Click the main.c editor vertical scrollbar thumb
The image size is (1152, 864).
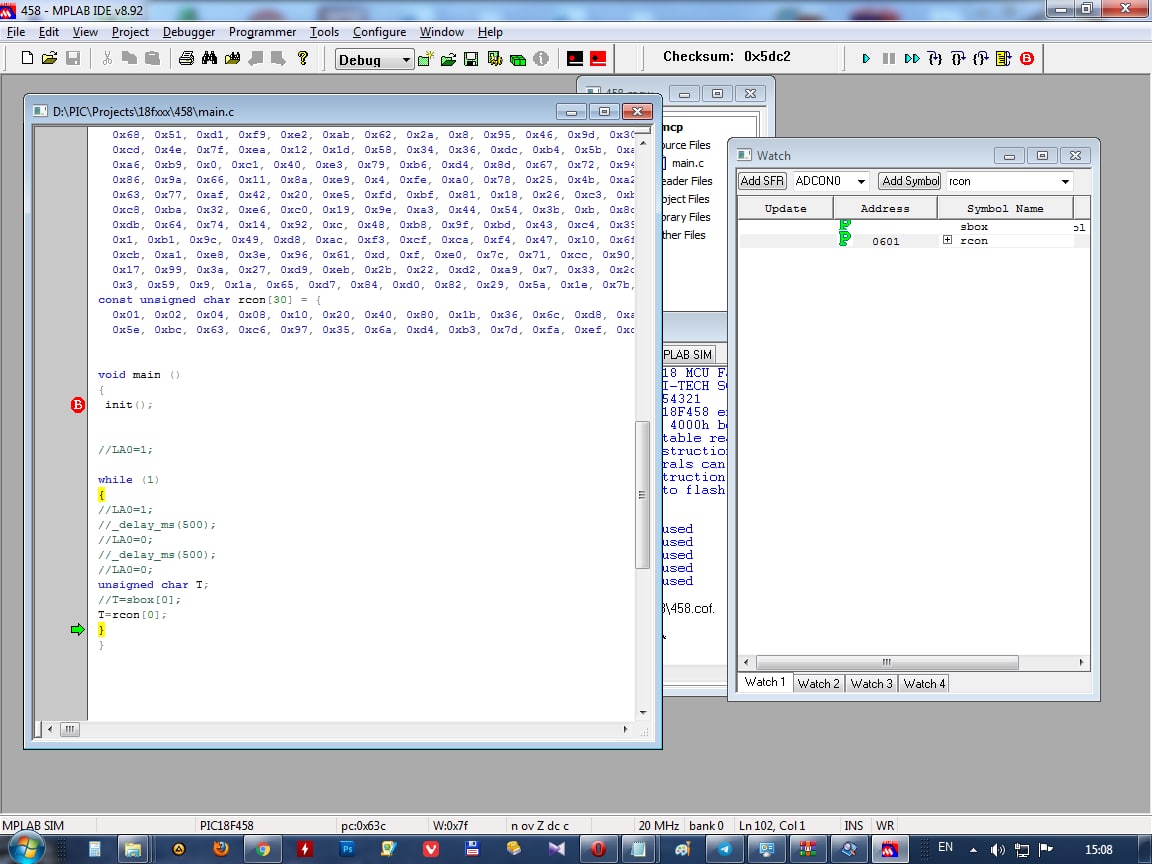pyautogui.click(x=642, y=494)
